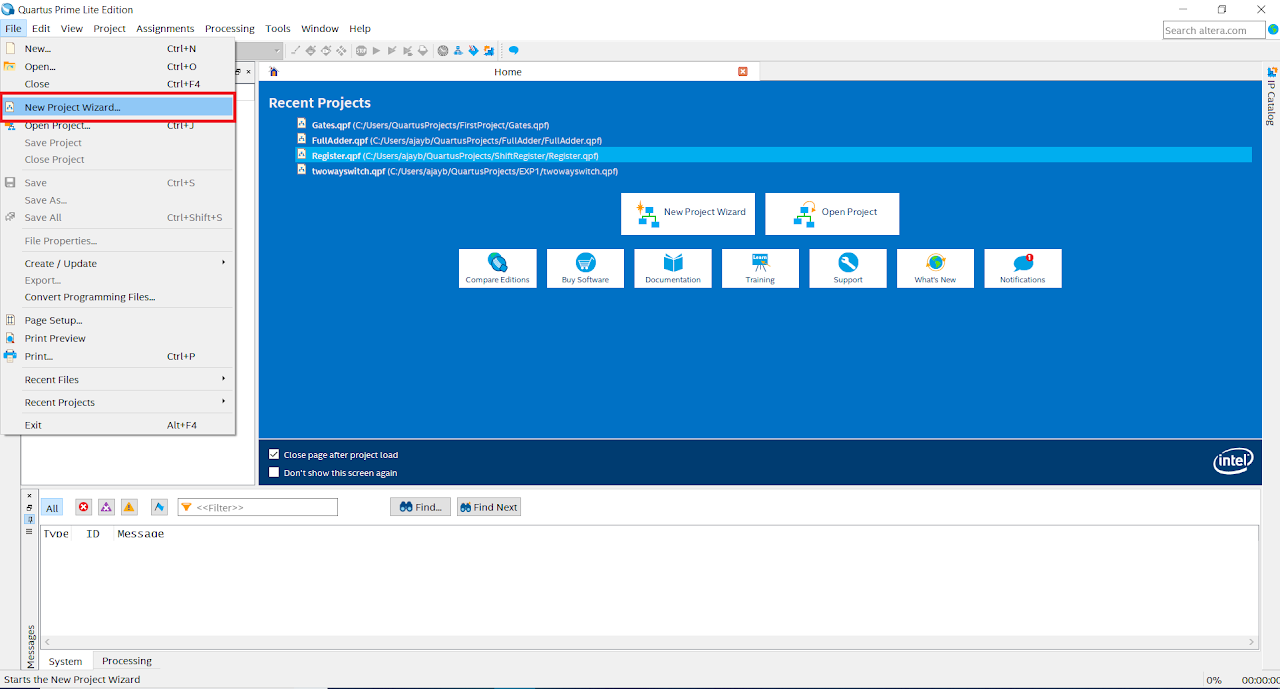1280x689 pixels.
Task: Click the messages horizontal scrollbar
Action: (650, 641)
